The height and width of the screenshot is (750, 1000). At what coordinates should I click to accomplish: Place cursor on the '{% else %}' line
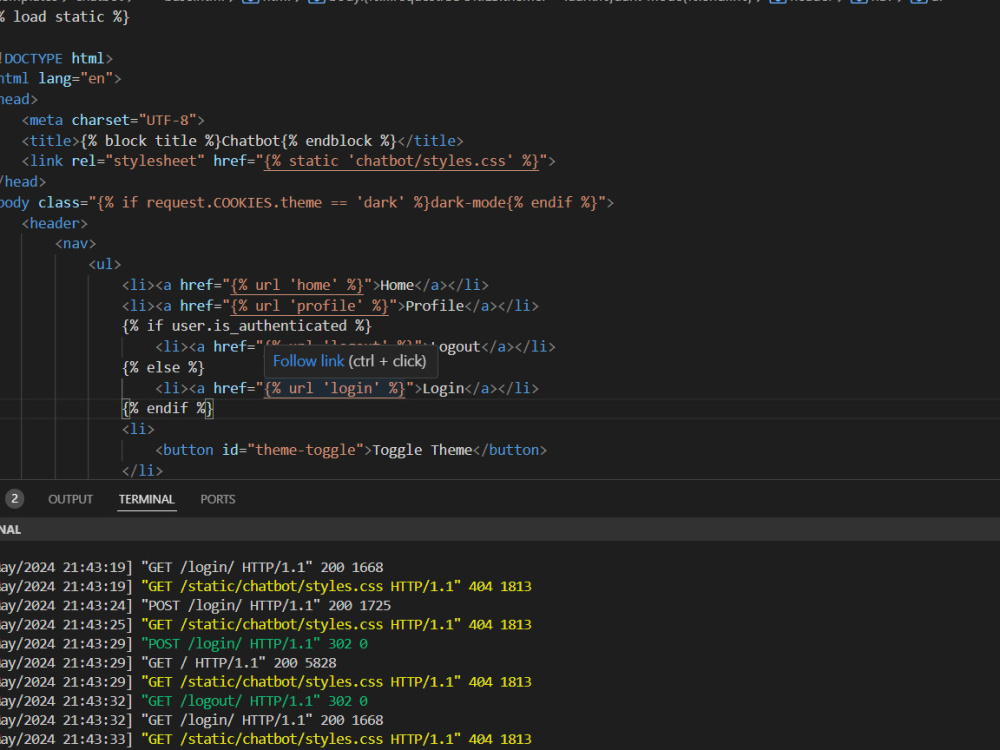coord(163,368)
